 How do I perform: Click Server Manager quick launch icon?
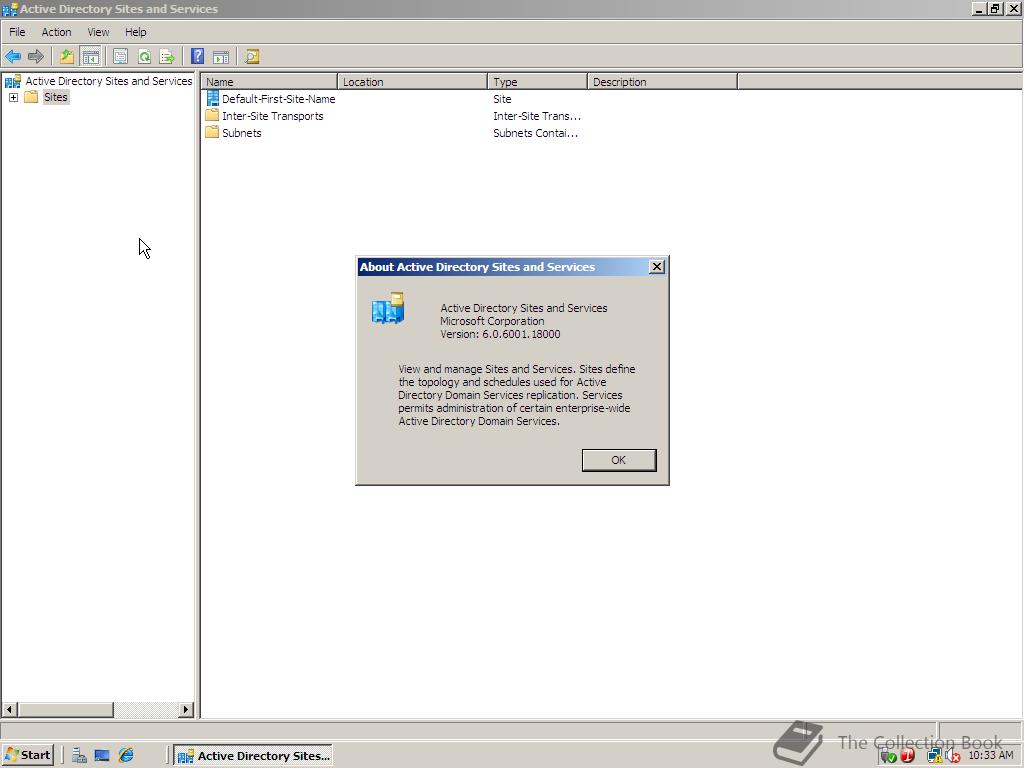point(79,756)
